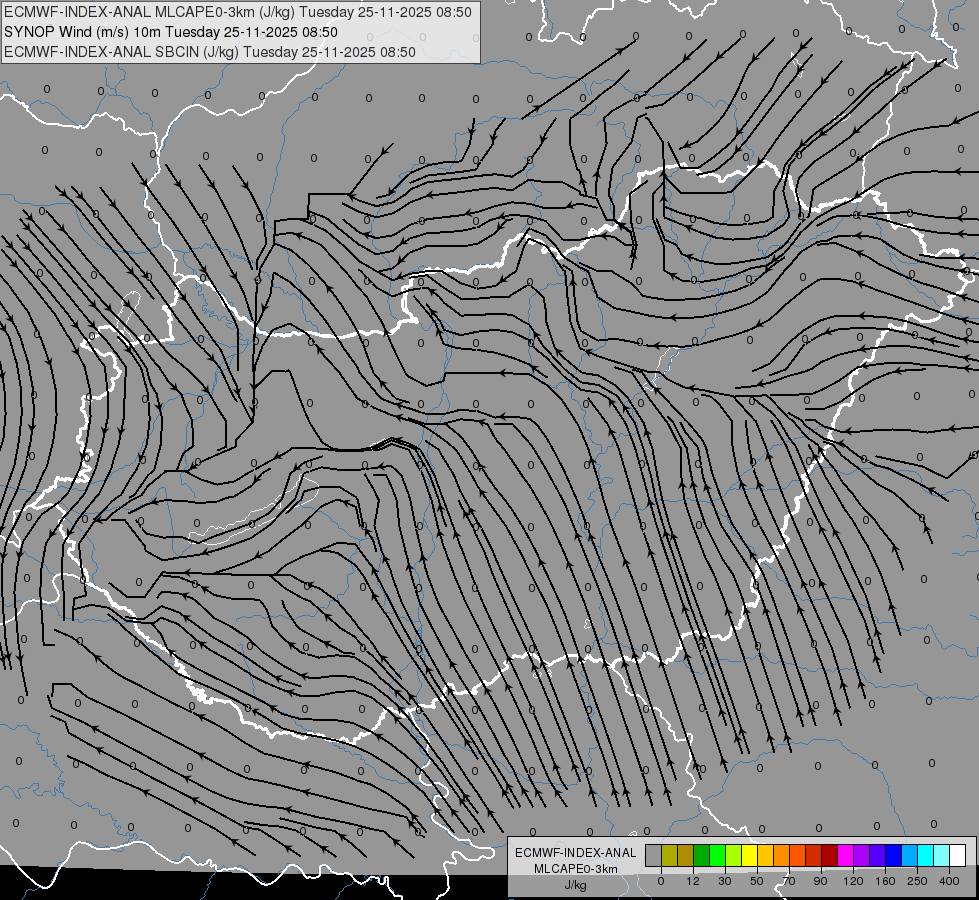Click the pure blue swatch in the legend
The height and width of the screenshot is (900, 979).
tap(893, 855)
